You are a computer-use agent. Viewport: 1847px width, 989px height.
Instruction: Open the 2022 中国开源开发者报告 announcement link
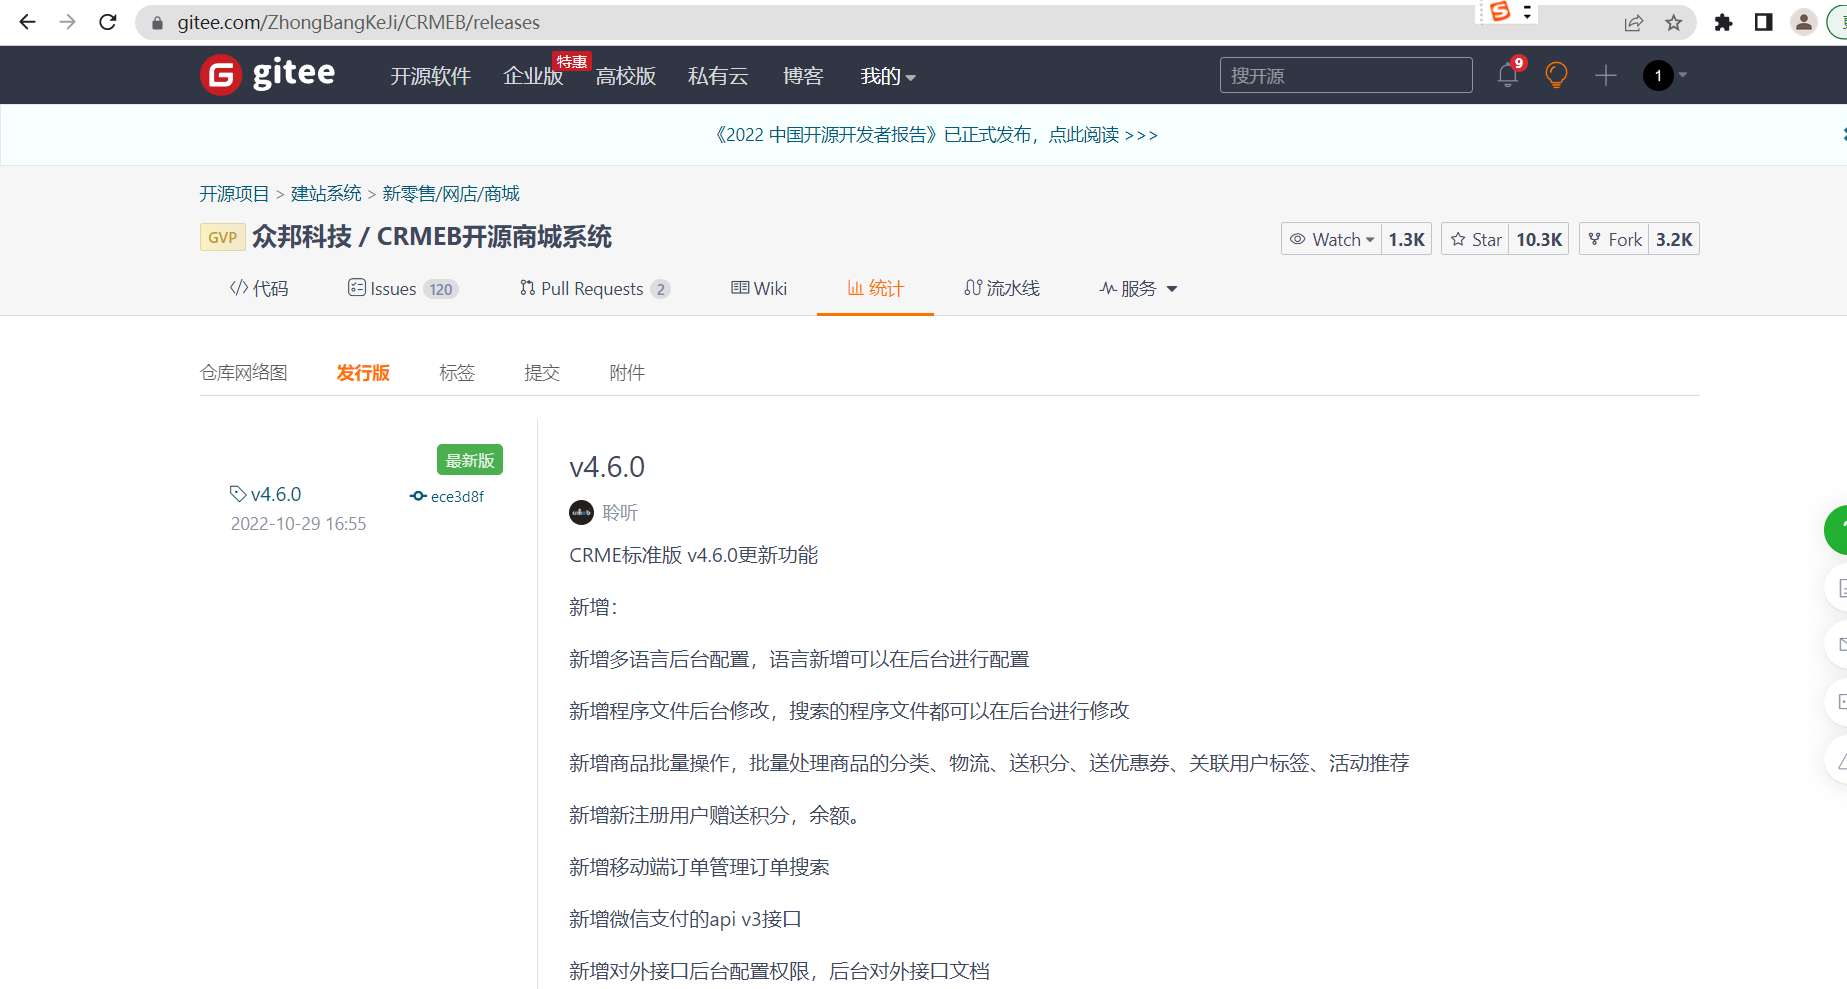click(x=937, y=135)
